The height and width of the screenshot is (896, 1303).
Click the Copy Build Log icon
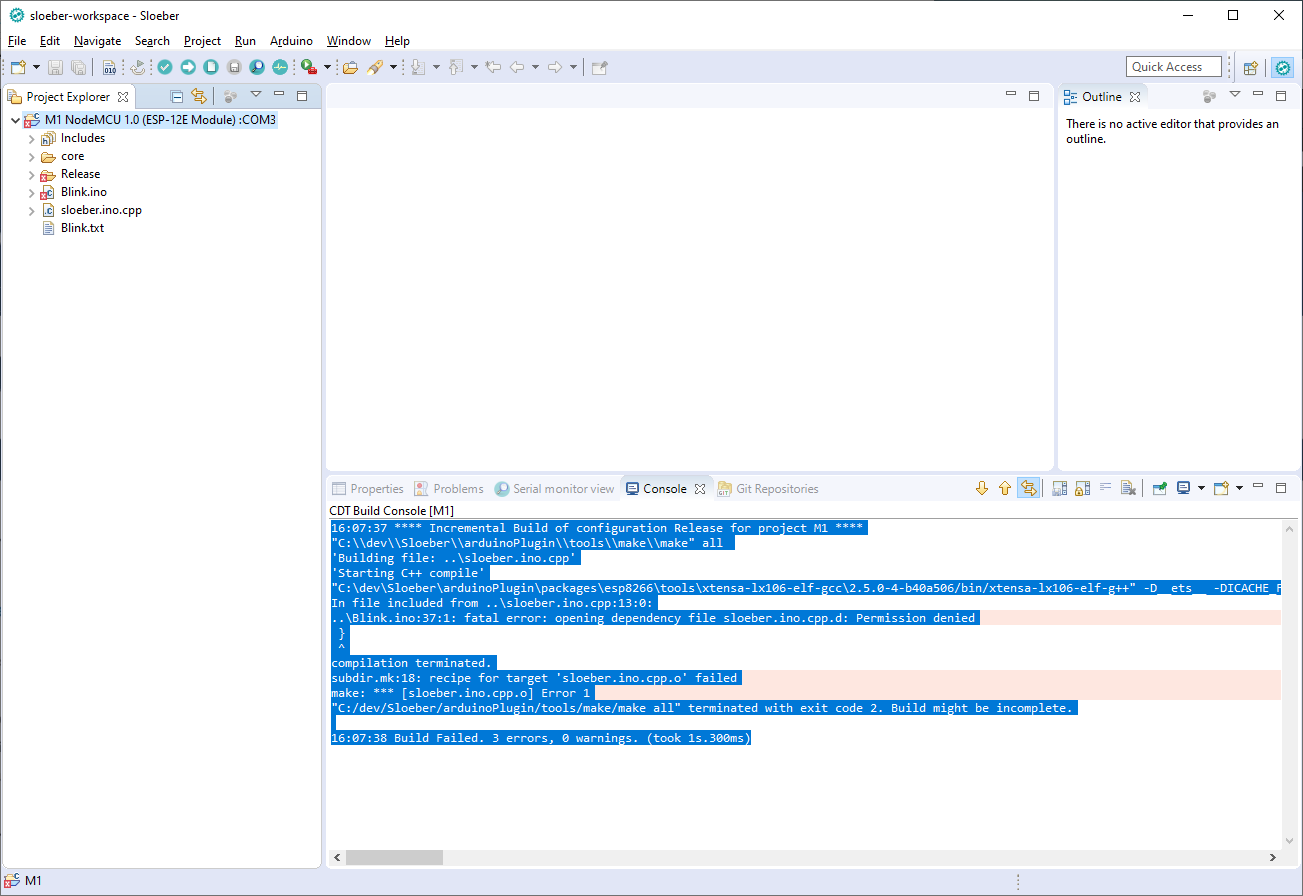[x=1059, y=488]
